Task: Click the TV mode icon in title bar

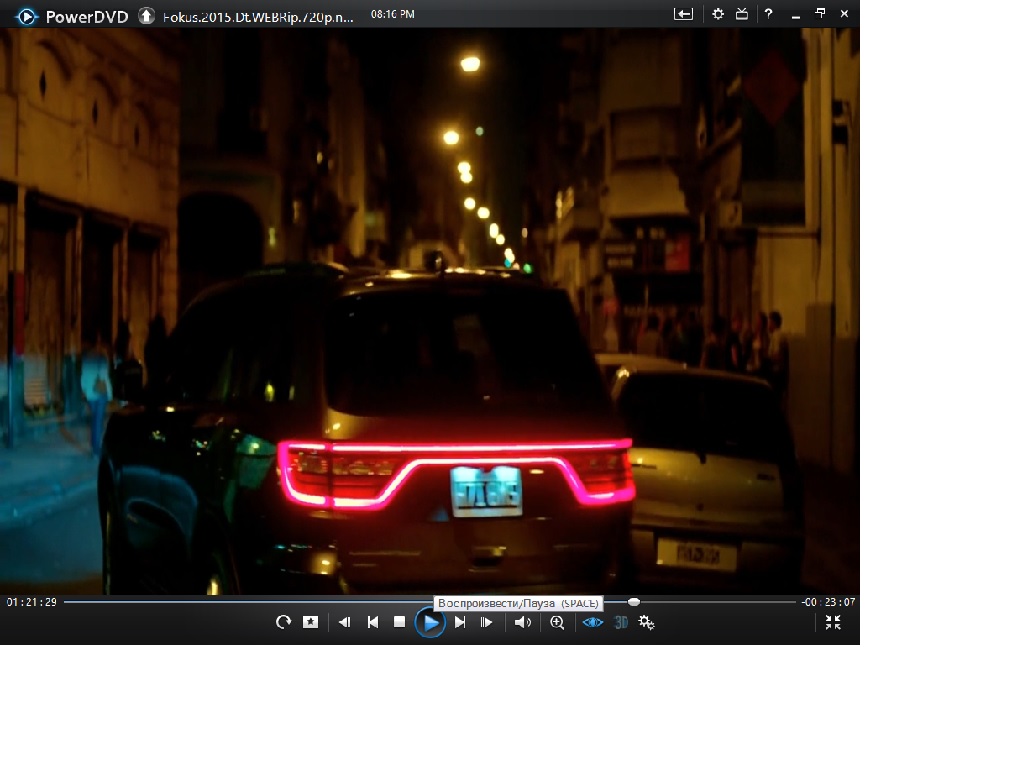Action: tap(742, 14)
